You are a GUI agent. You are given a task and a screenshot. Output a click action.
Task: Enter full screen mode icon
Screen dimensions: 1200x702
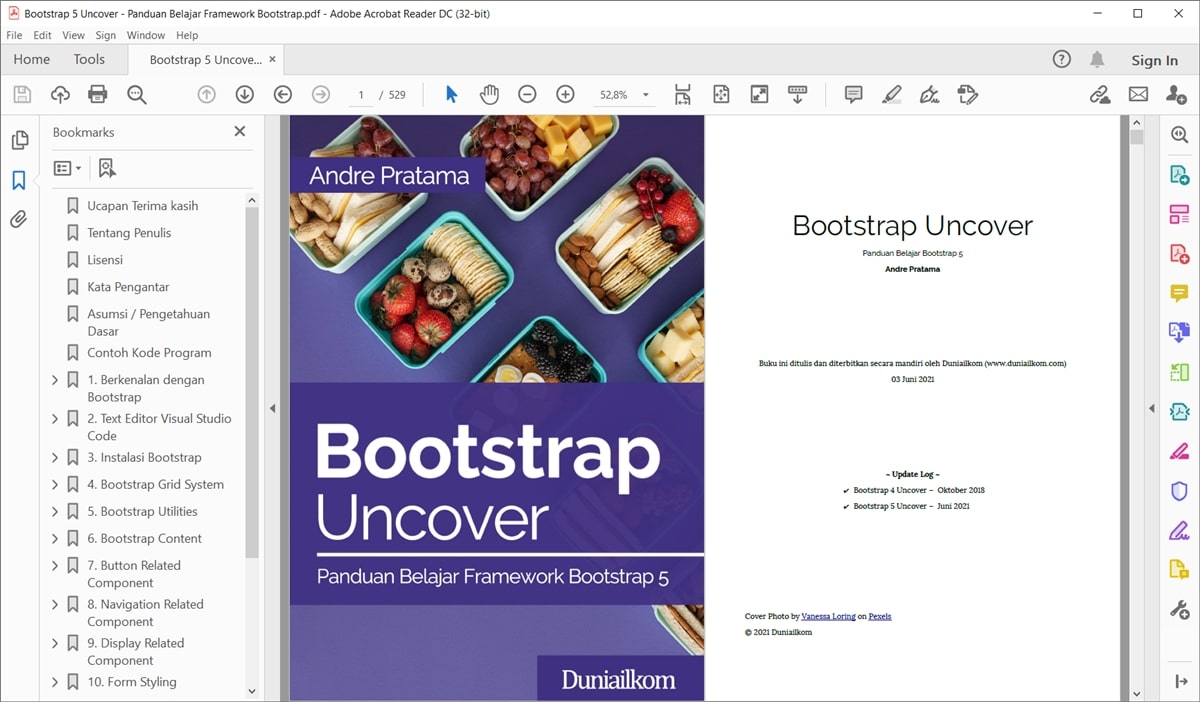(759, 95)
